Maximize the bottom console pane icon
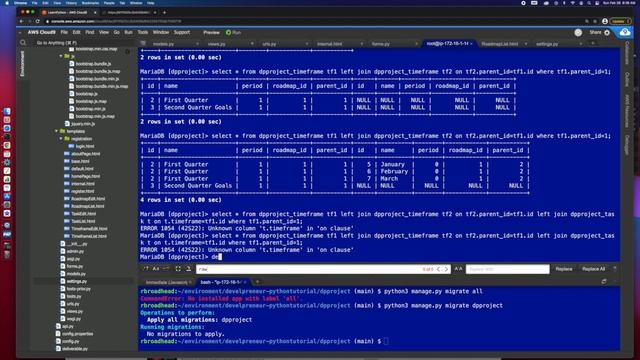The height and width of the screenshot is (360, 640). (x=604, y=282)
